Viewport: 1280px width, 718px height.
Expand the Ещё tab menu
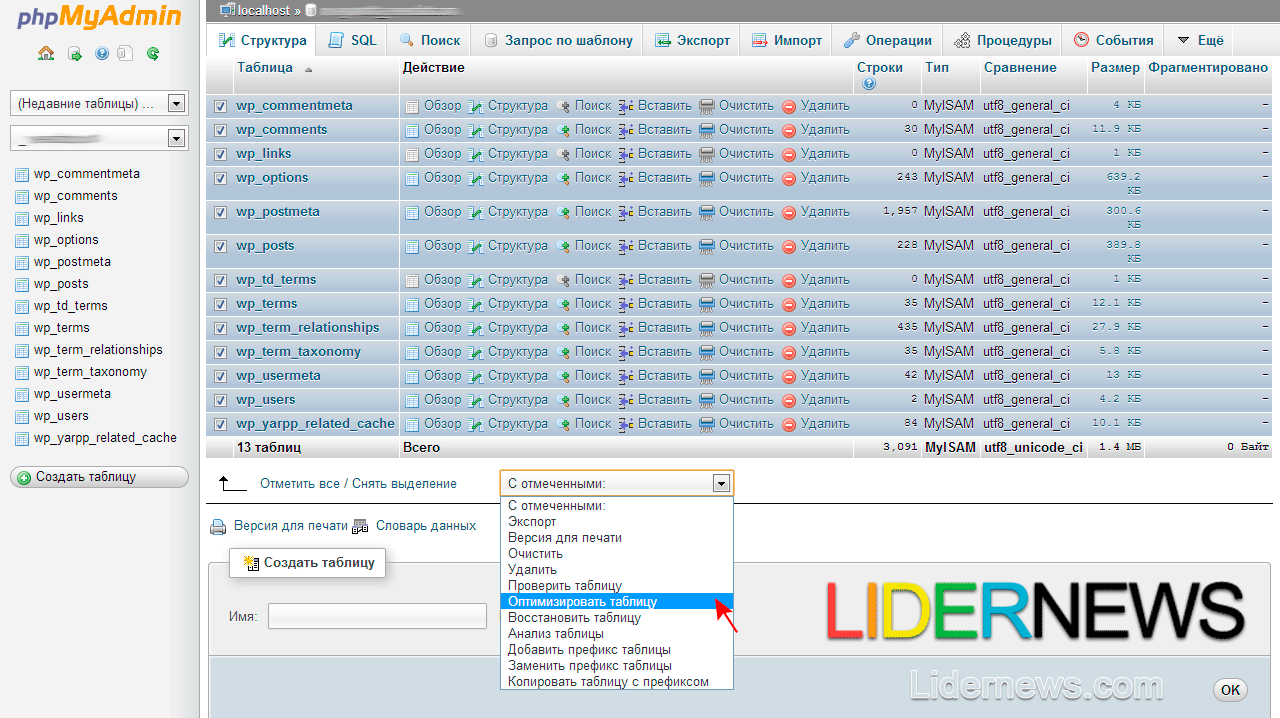click(1199, 41)
